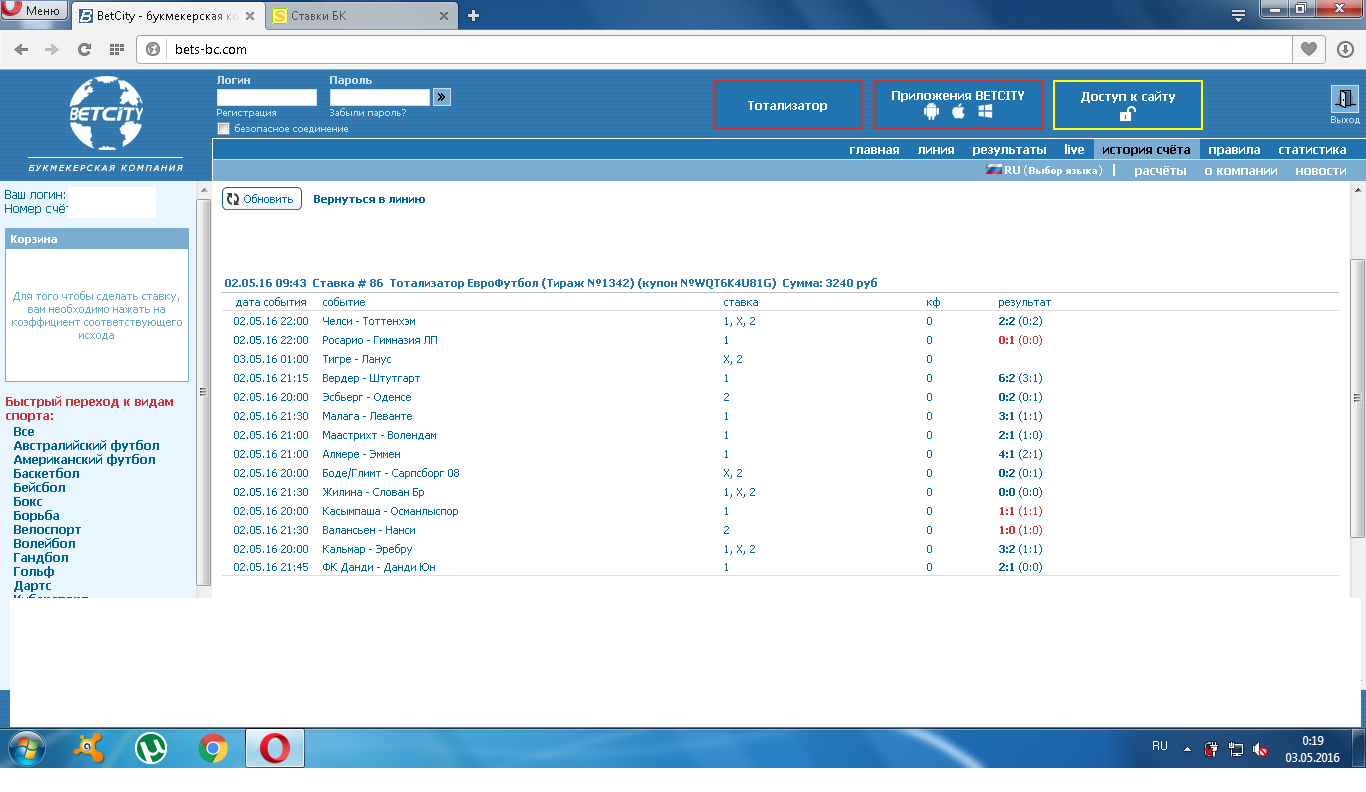Go to the линия menu item

(x=936, y=149)
